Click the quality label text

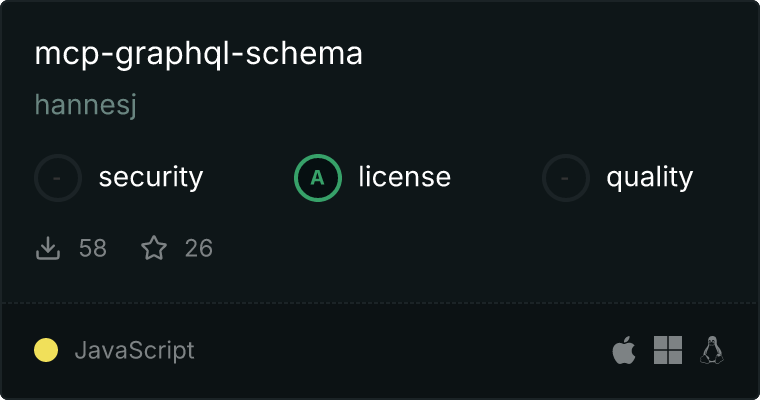[x=649, y=177]
